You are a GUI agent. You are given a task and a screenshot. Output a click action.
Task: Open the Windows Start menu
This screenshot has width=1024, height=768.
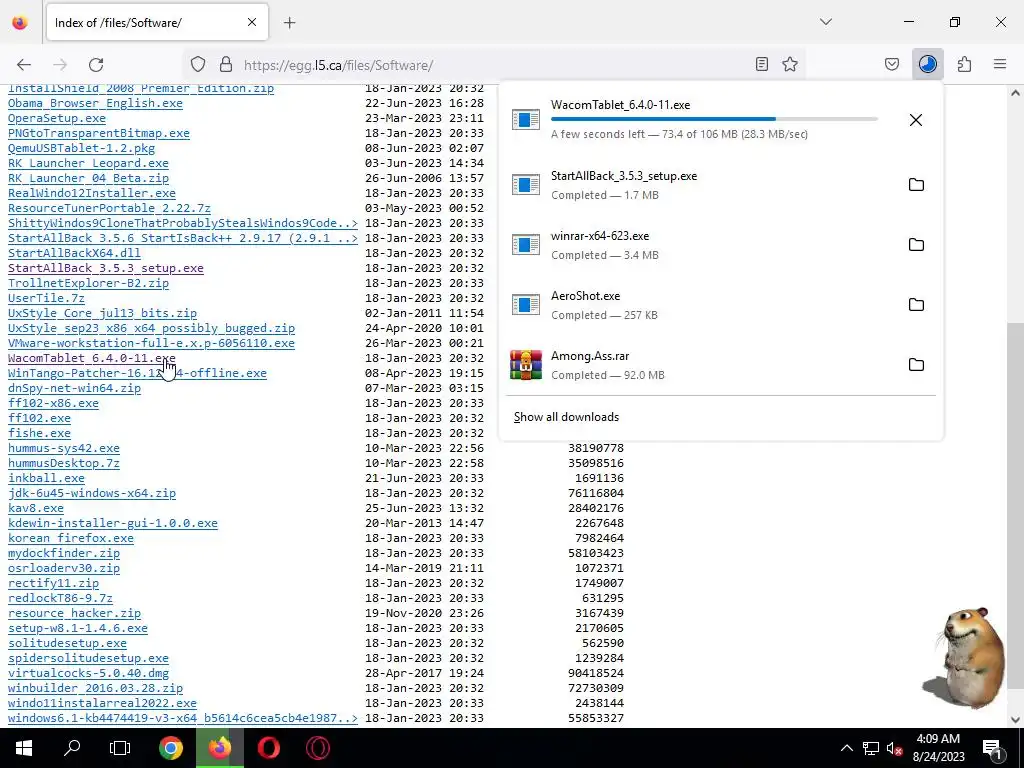pyautogui.click(x=24, y=748)
